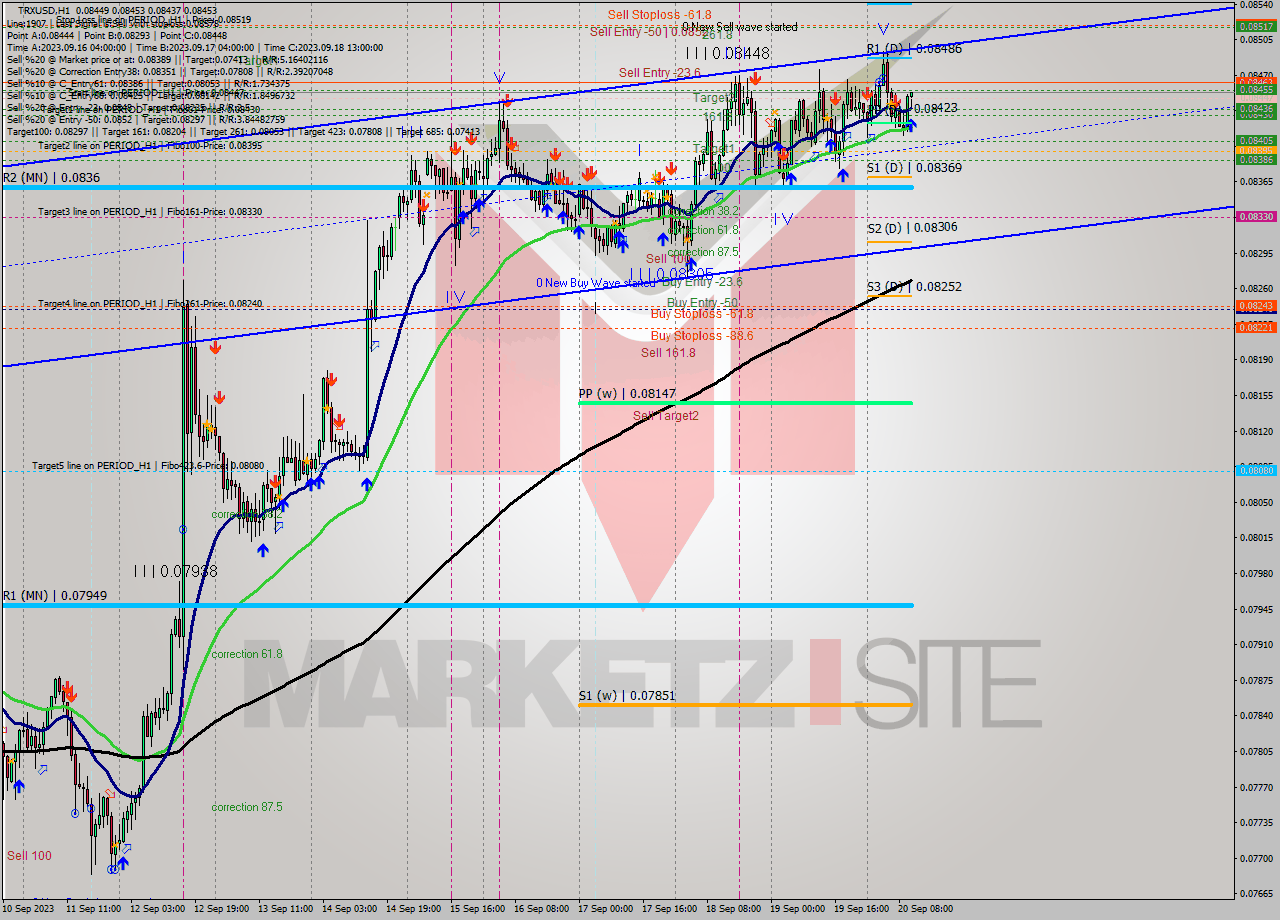Screen dimensions: 1280x920
Task: Click the Buy Stoploss -61.8 label
Action: click(702, 314)
